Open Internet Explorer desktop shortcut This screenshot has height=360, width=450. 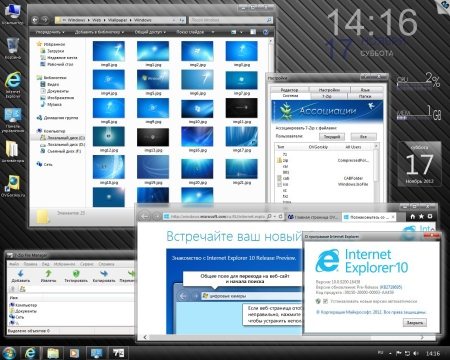coord(13,85)
